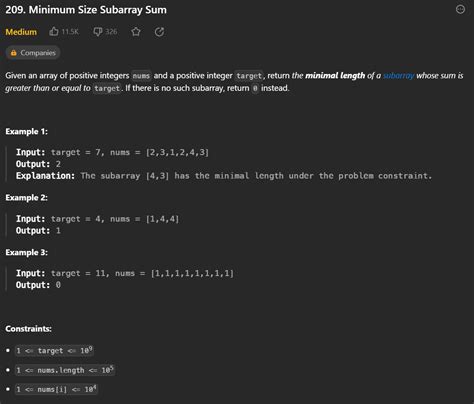This screenshot has width=474, height=404.
Task: Star this problem as favorite
Action: point(136,32)
